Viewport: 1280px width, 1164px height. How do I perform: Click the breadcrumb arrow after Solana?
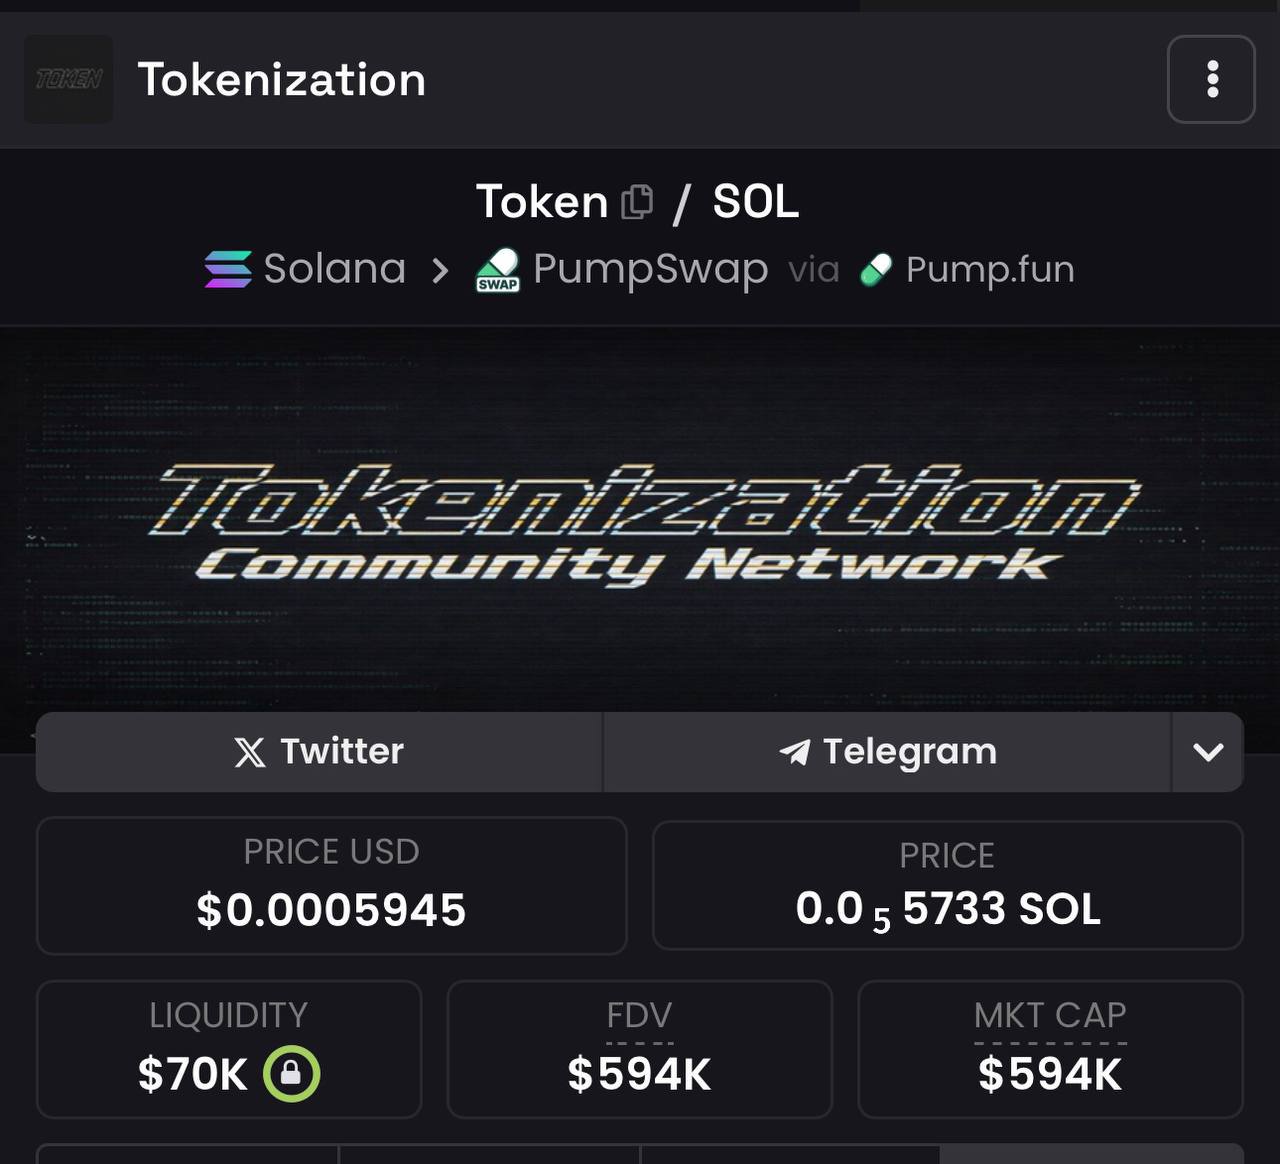coord(440,270)
